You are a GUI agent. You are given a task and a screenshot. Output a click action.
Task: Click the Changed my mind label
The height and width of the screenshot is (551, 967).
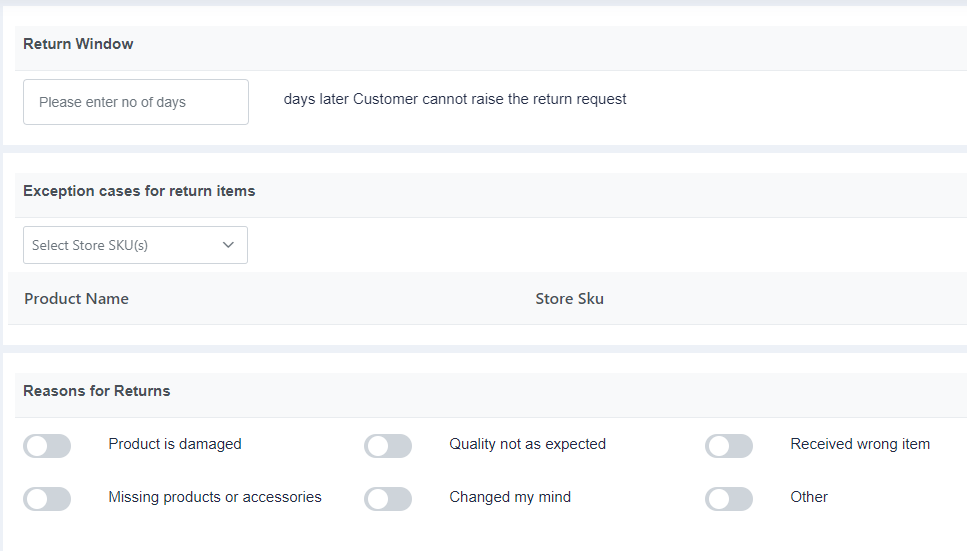[510, 497]
